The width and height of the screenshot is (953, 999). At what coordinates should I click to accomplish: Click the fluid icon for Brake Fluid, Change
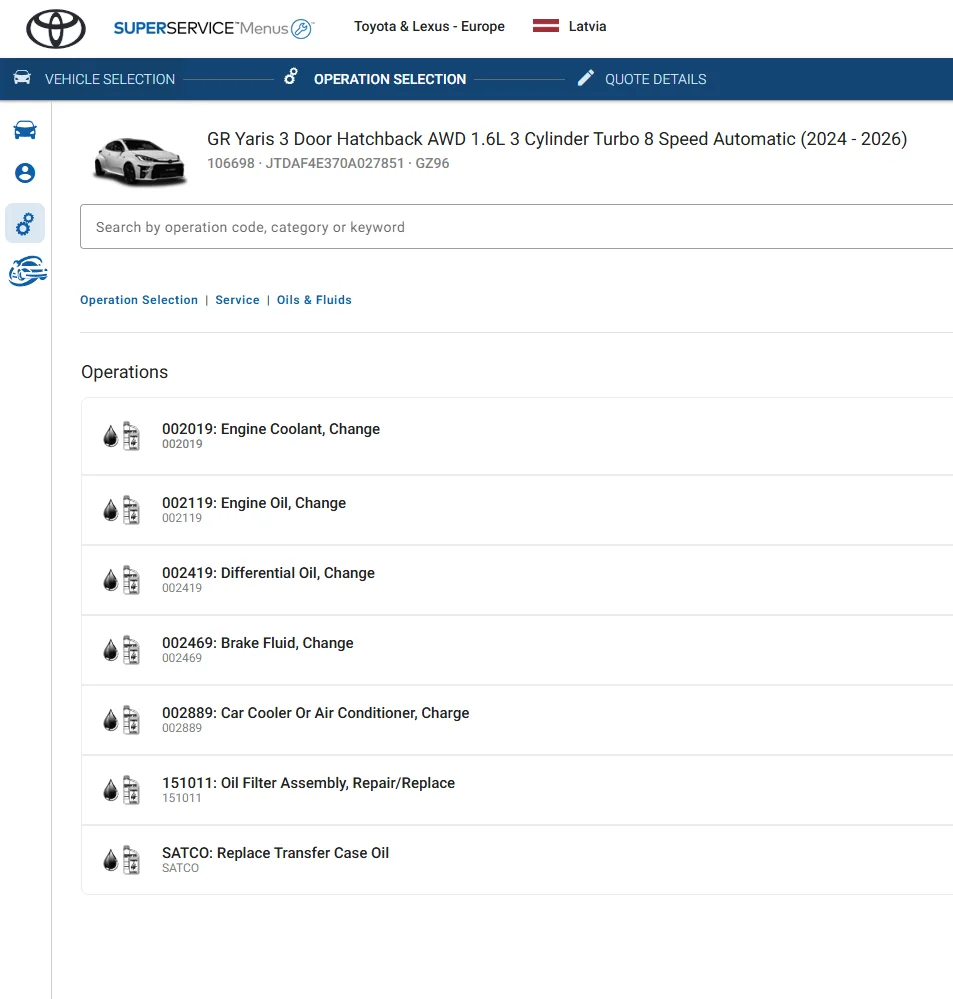tap(122, 650)
